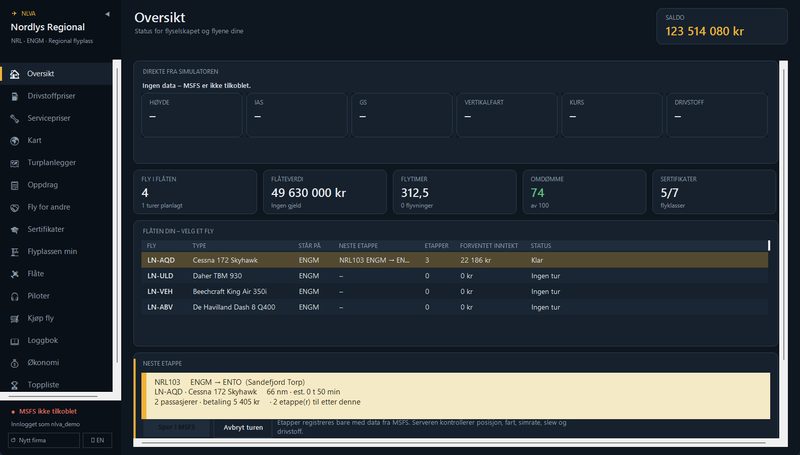The image size is (800, 455).
Task: Click the Kart globe icon
Action: (15, 141)
